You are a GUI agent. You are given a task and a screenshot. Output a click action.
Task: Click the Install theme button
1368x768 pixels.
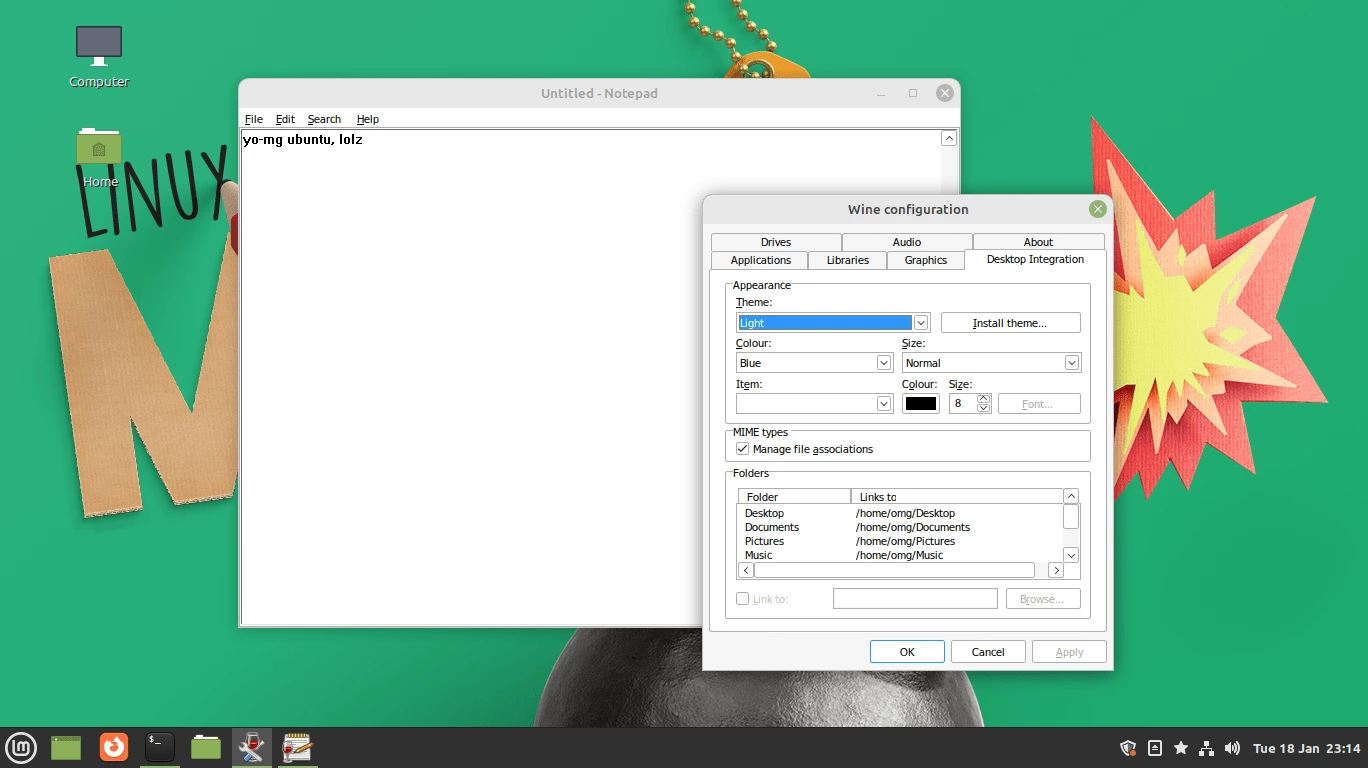pos(1010,323)
